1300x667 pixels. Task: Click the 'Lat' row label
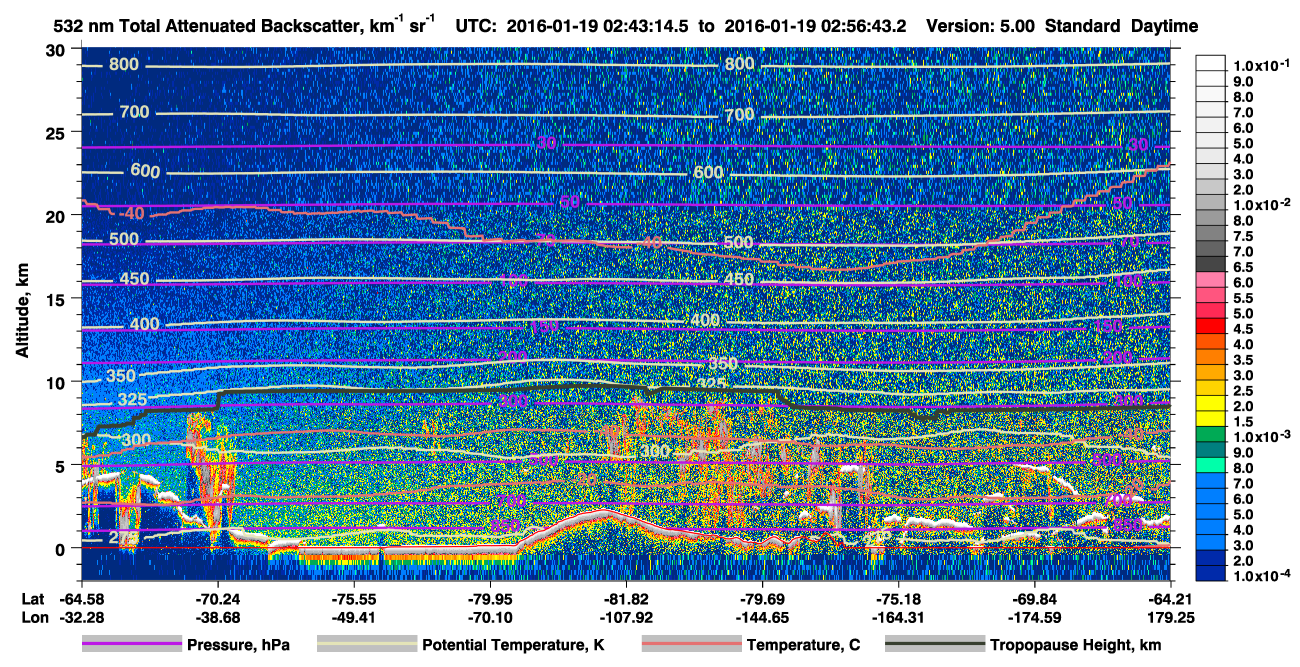33,600
